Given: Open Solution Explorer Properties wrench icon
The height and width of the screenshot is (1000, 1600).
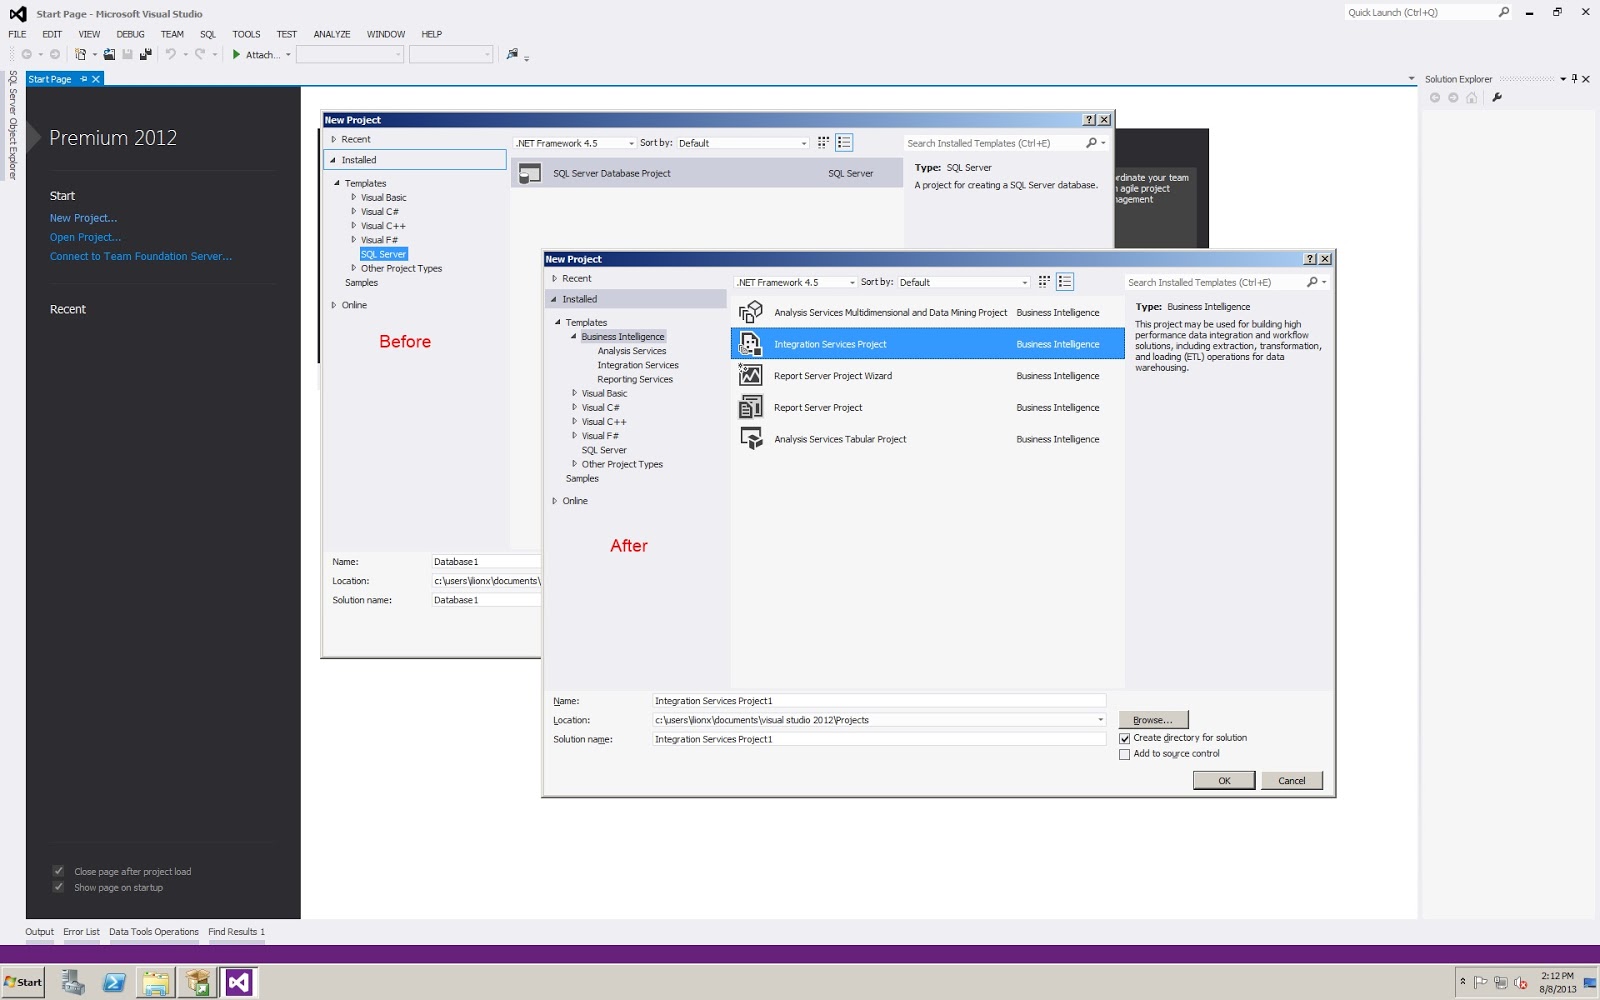Looking at the screenshot, I should point(1497,97).
